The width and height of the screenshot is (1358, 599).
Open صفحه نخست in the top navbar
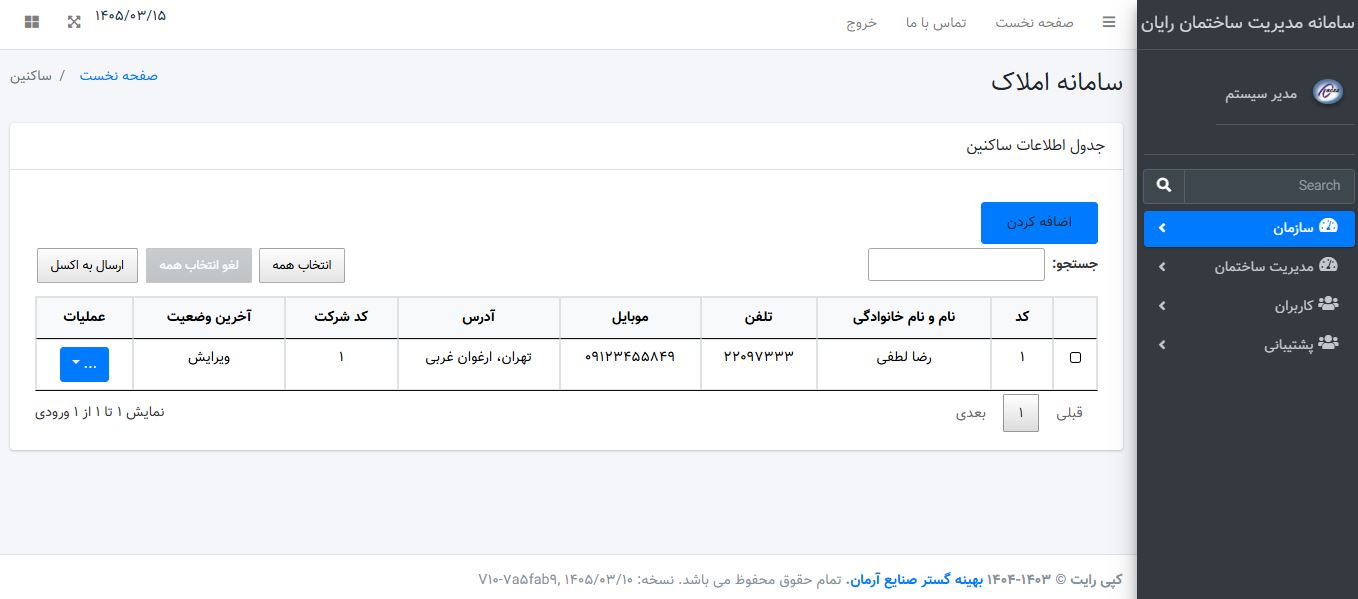point(1034,22)
